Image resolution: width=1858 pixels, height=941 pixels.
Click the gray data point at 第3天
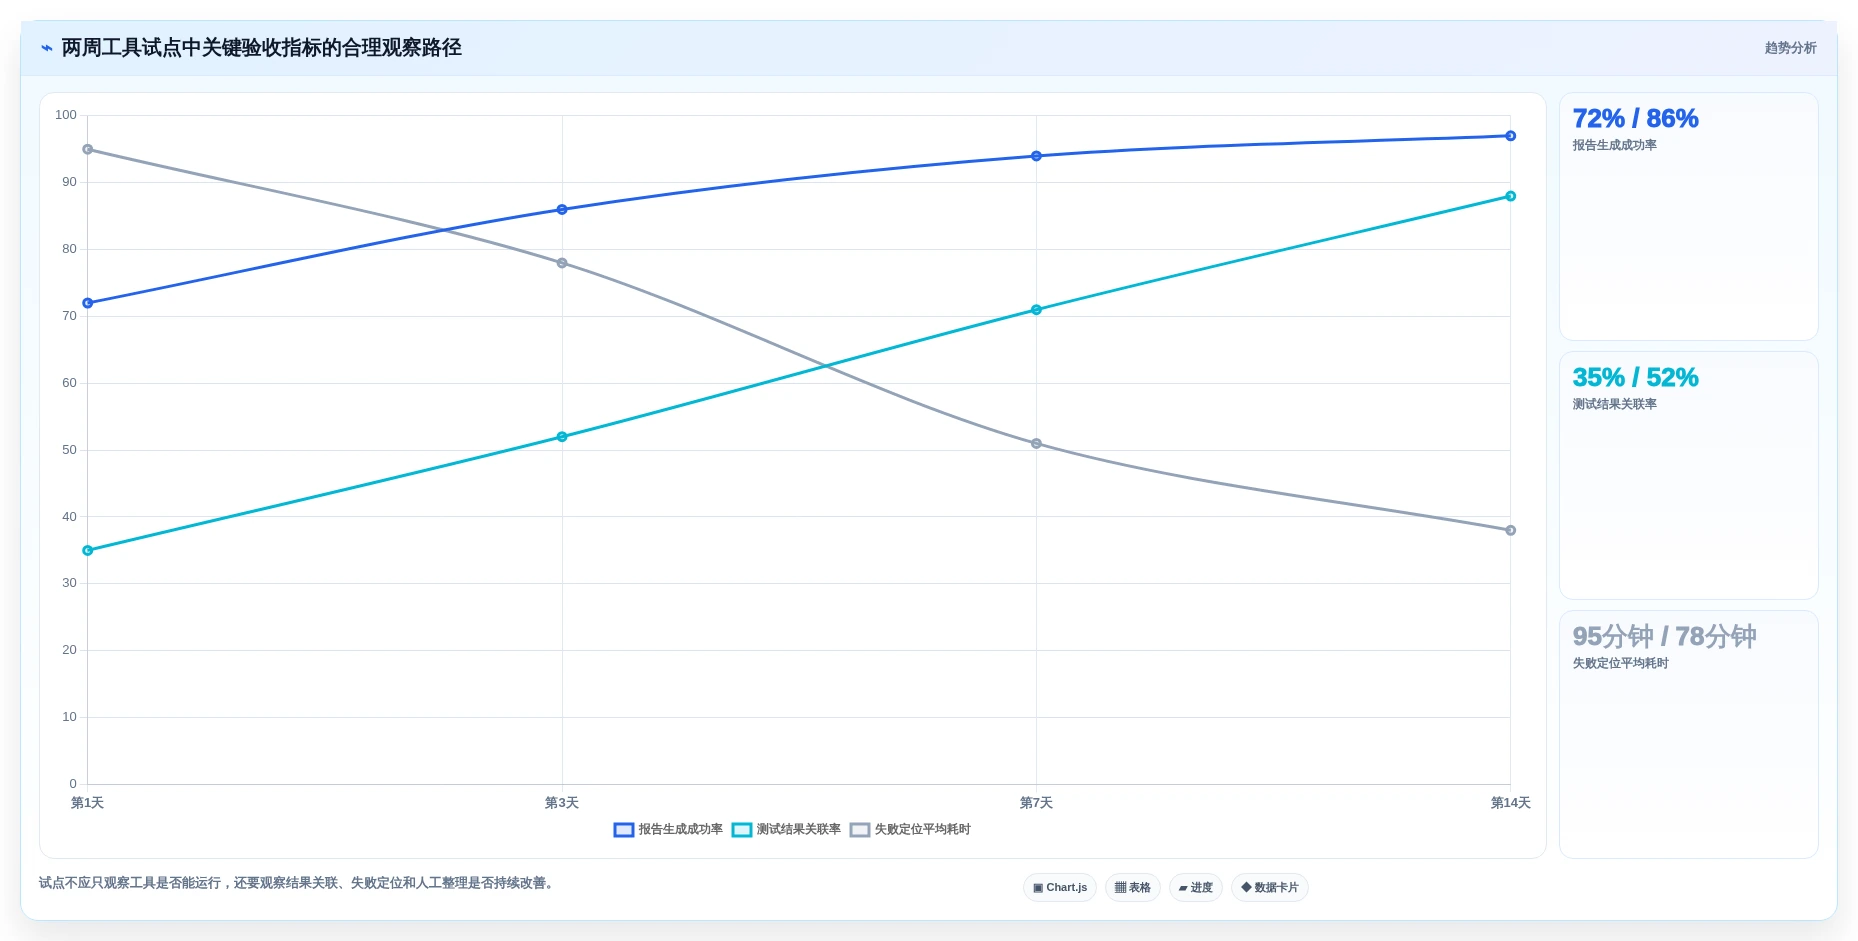pyautogui.click(x=562, y=263)
